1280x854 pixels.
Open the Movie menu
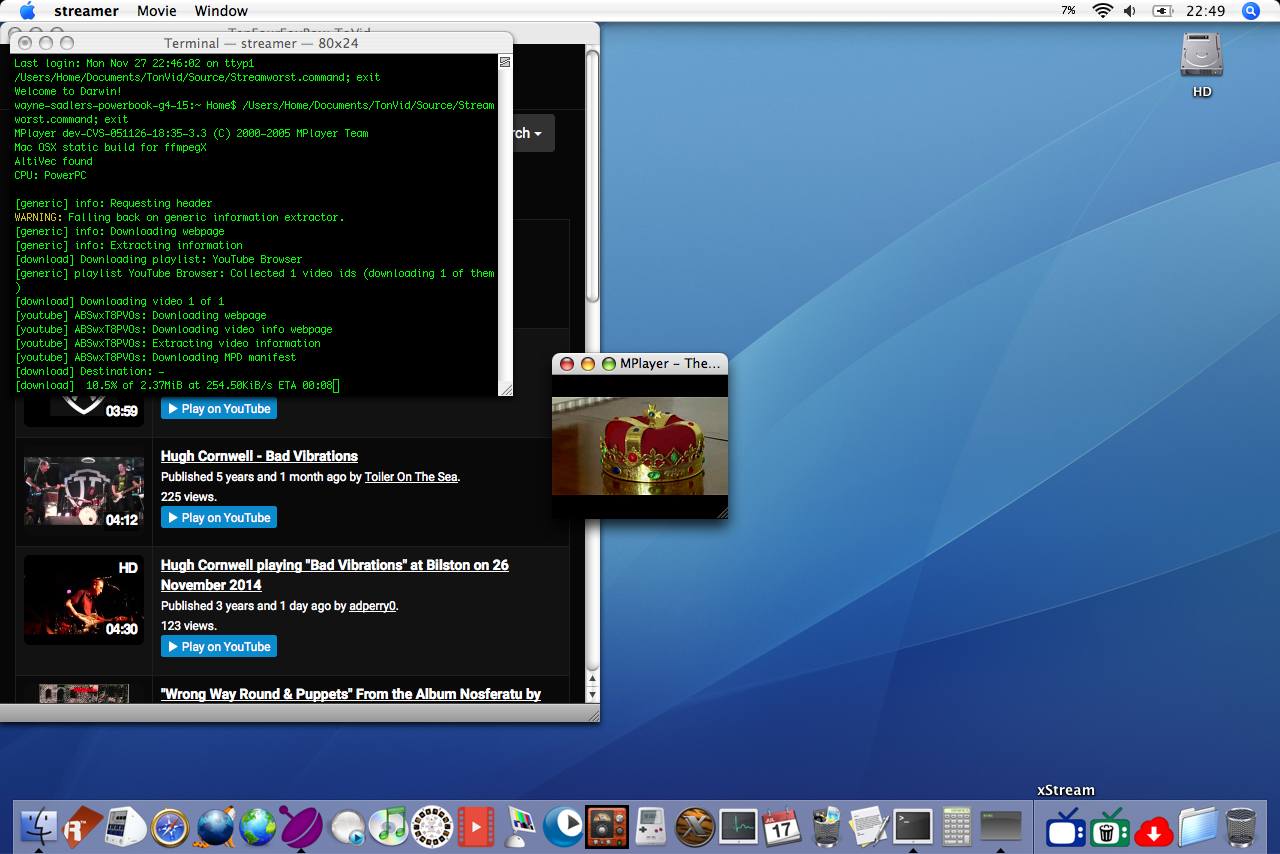click(157, 11)
